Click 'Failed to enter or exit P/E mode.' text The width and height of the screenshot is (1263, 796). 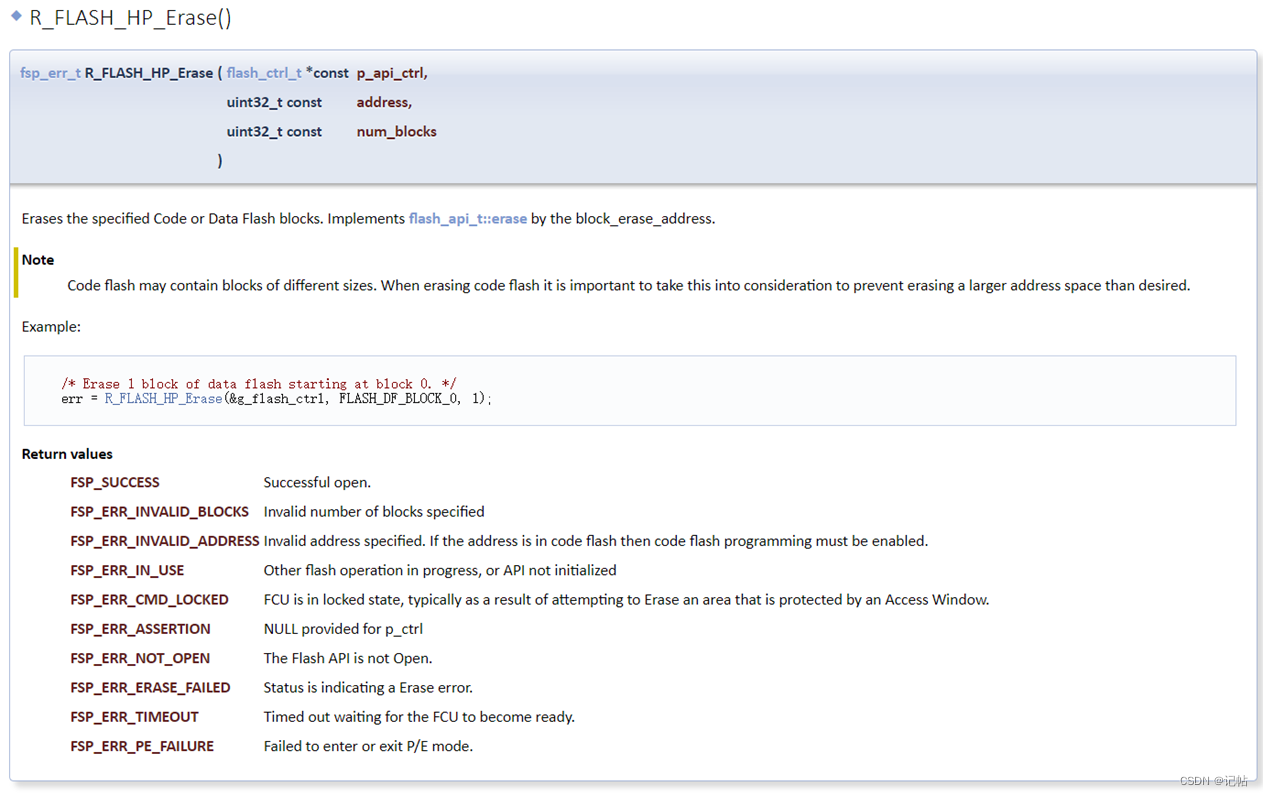coord(368,746)
